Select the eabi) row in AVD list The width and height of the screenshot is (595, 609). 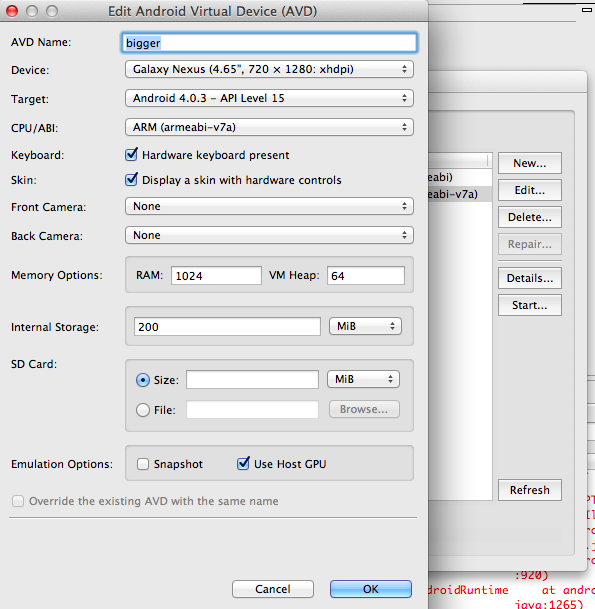[x=460, y=177]
